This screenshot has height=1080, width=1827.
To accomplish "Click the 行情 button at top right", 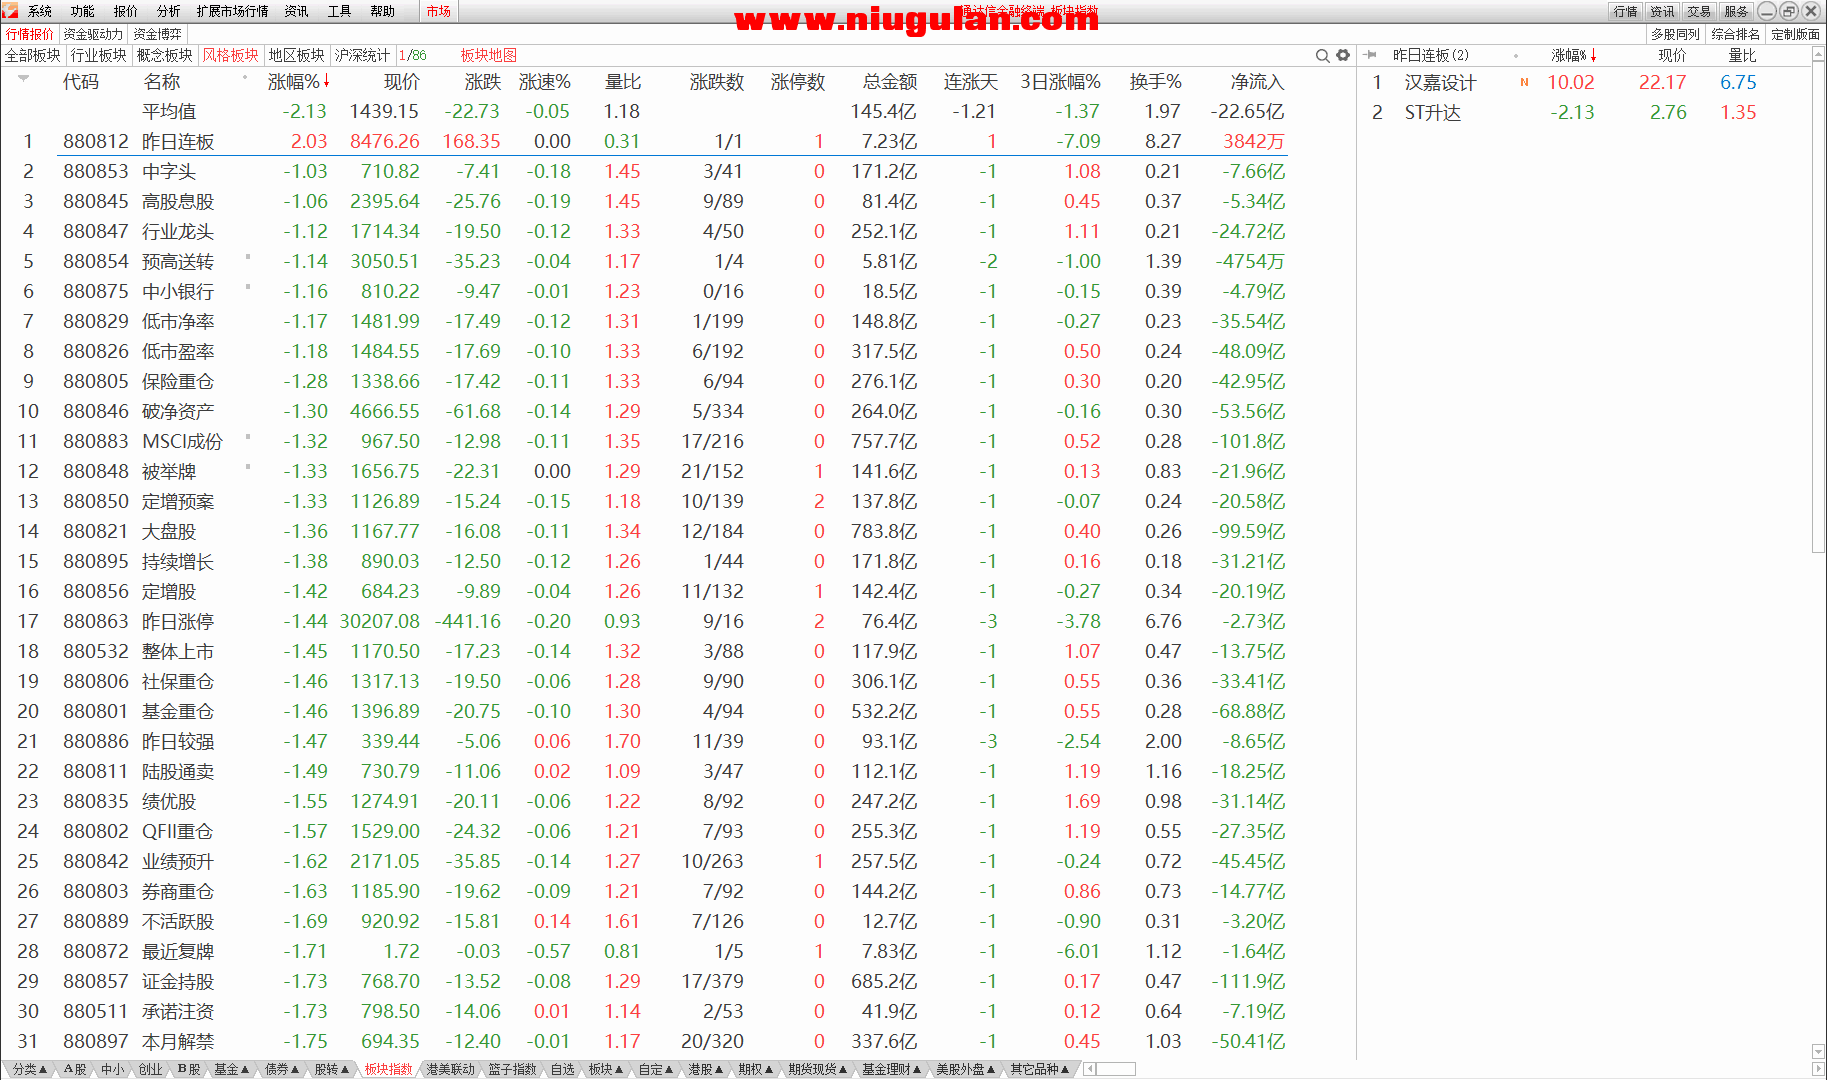I will tap(1626, 11).
